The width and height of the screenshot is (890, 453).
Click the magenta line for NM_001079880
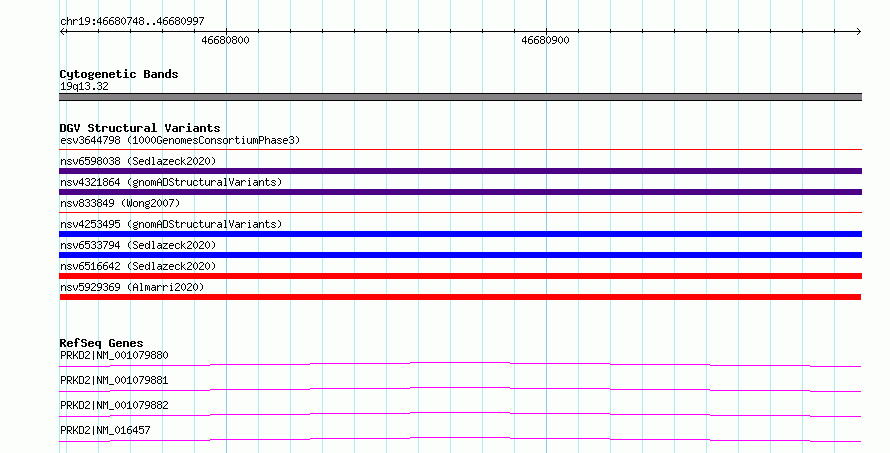click(x=460, y=364)
